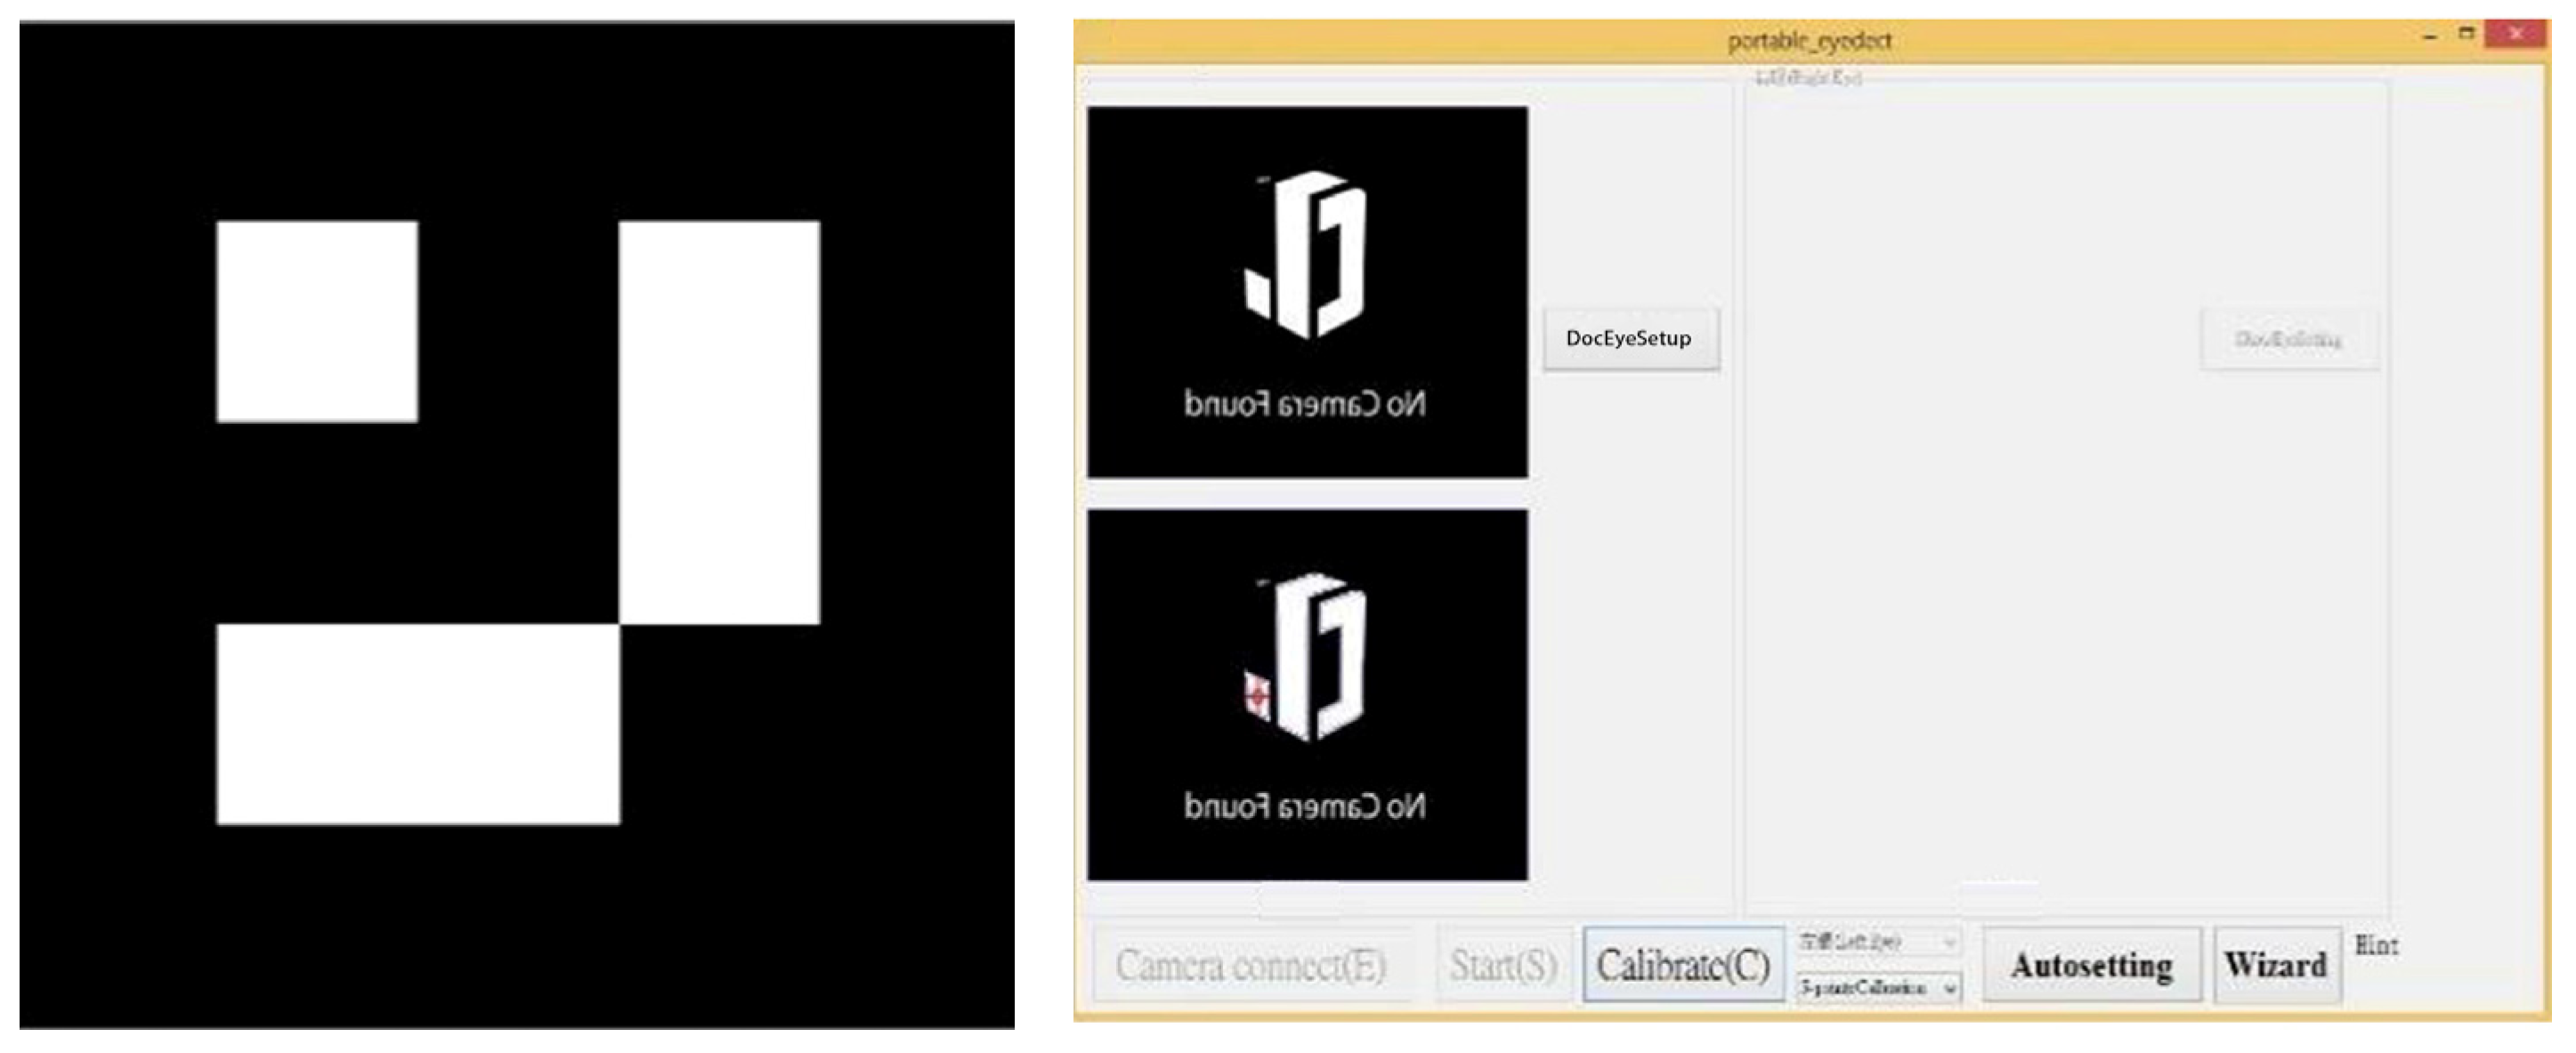Click the disabled Start(S) button

click(1503, 965)
